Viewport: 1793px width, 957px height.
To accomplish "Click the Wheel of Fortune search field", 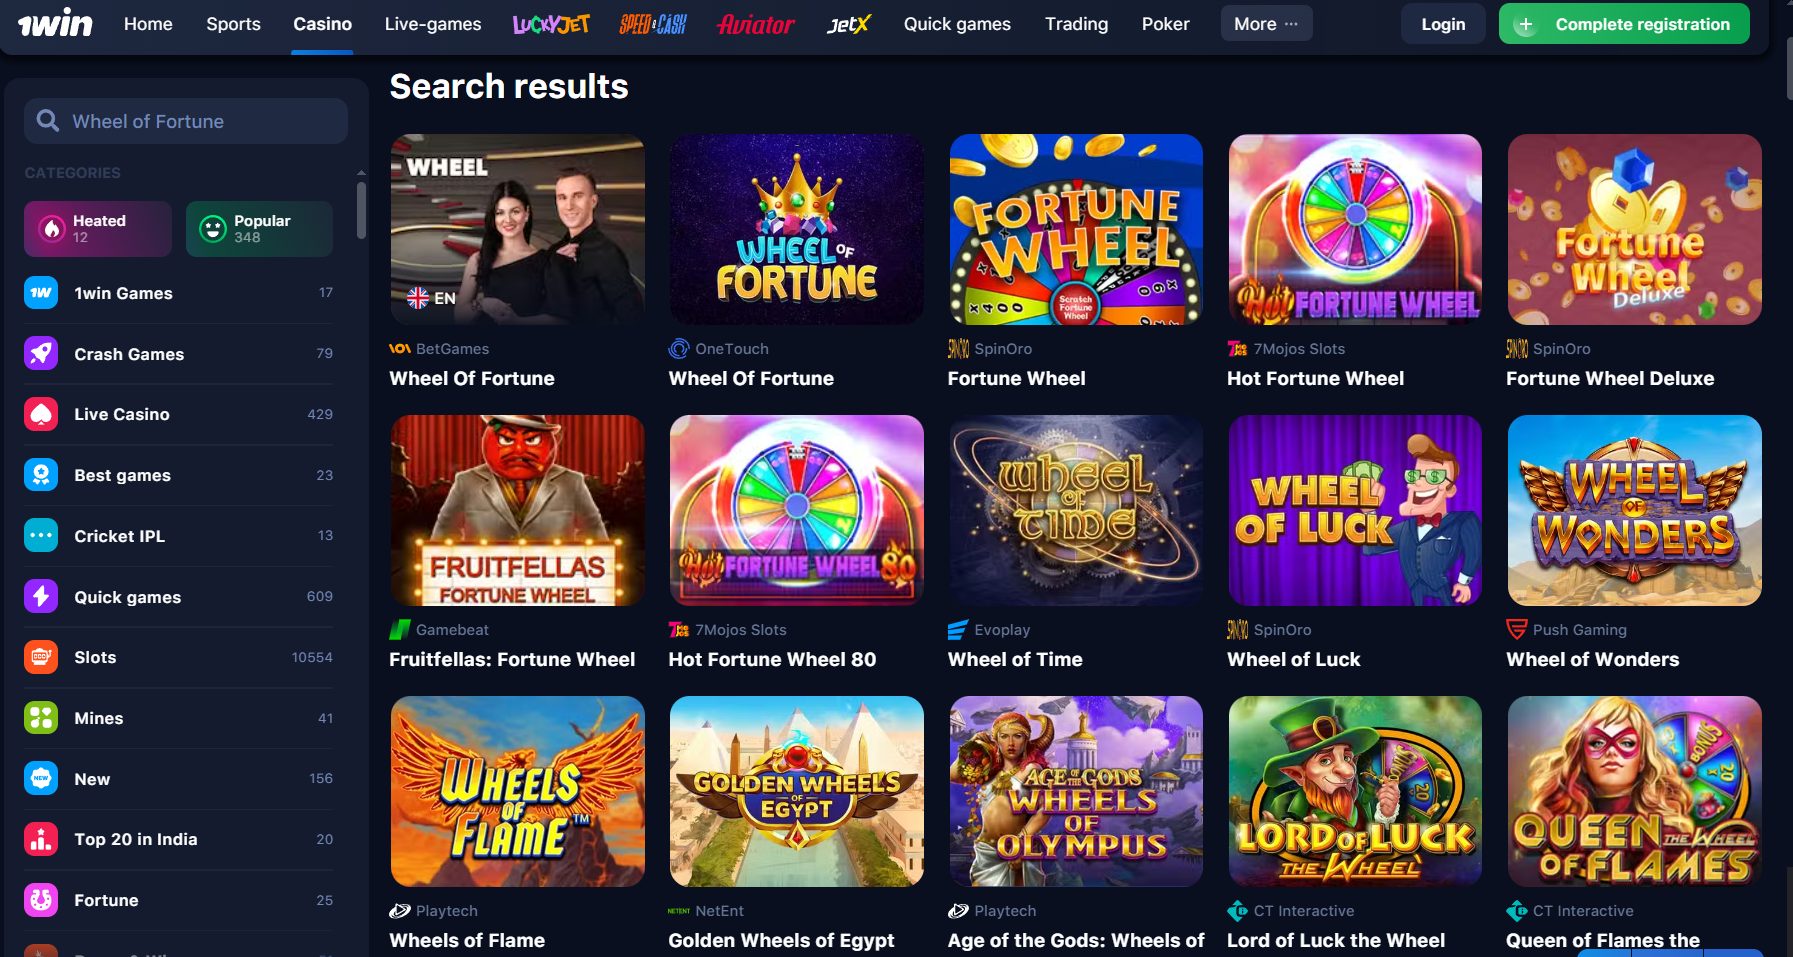I will coord(186,121).
